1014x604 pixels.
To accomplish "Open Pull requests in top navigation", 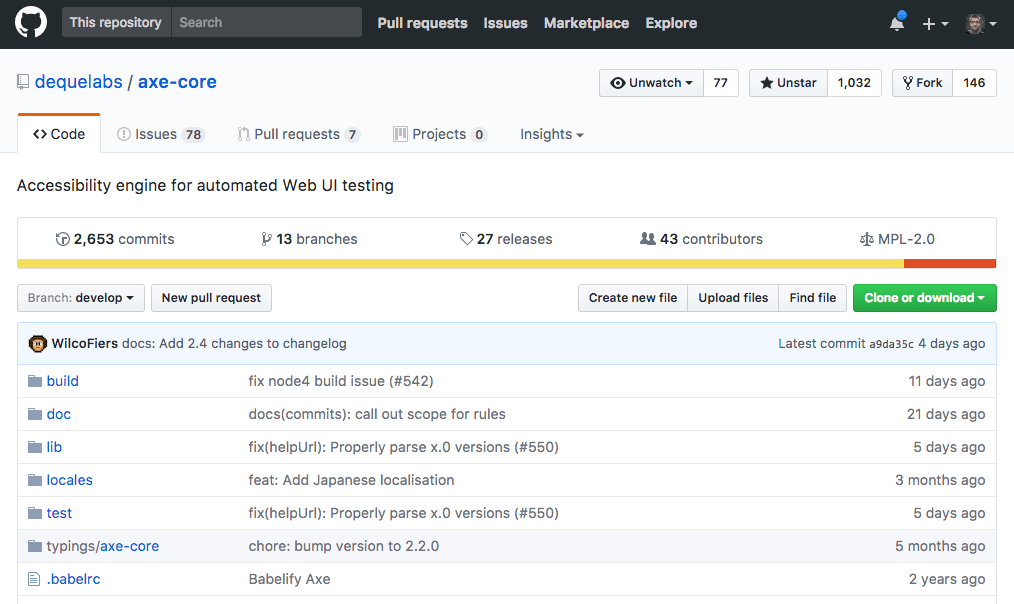I will click(x=422, y=23).
